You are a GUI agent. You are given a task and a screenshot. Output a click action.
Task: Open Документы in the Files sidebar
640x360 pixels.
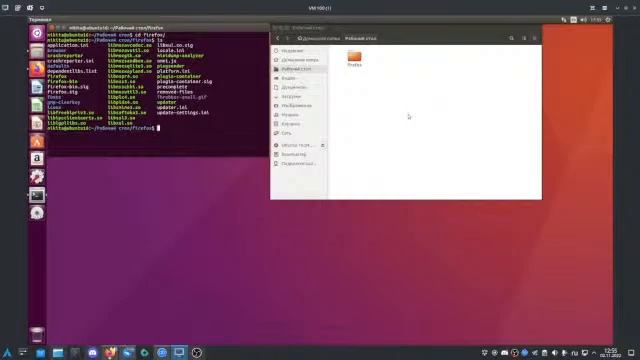[x=299, y=87]
